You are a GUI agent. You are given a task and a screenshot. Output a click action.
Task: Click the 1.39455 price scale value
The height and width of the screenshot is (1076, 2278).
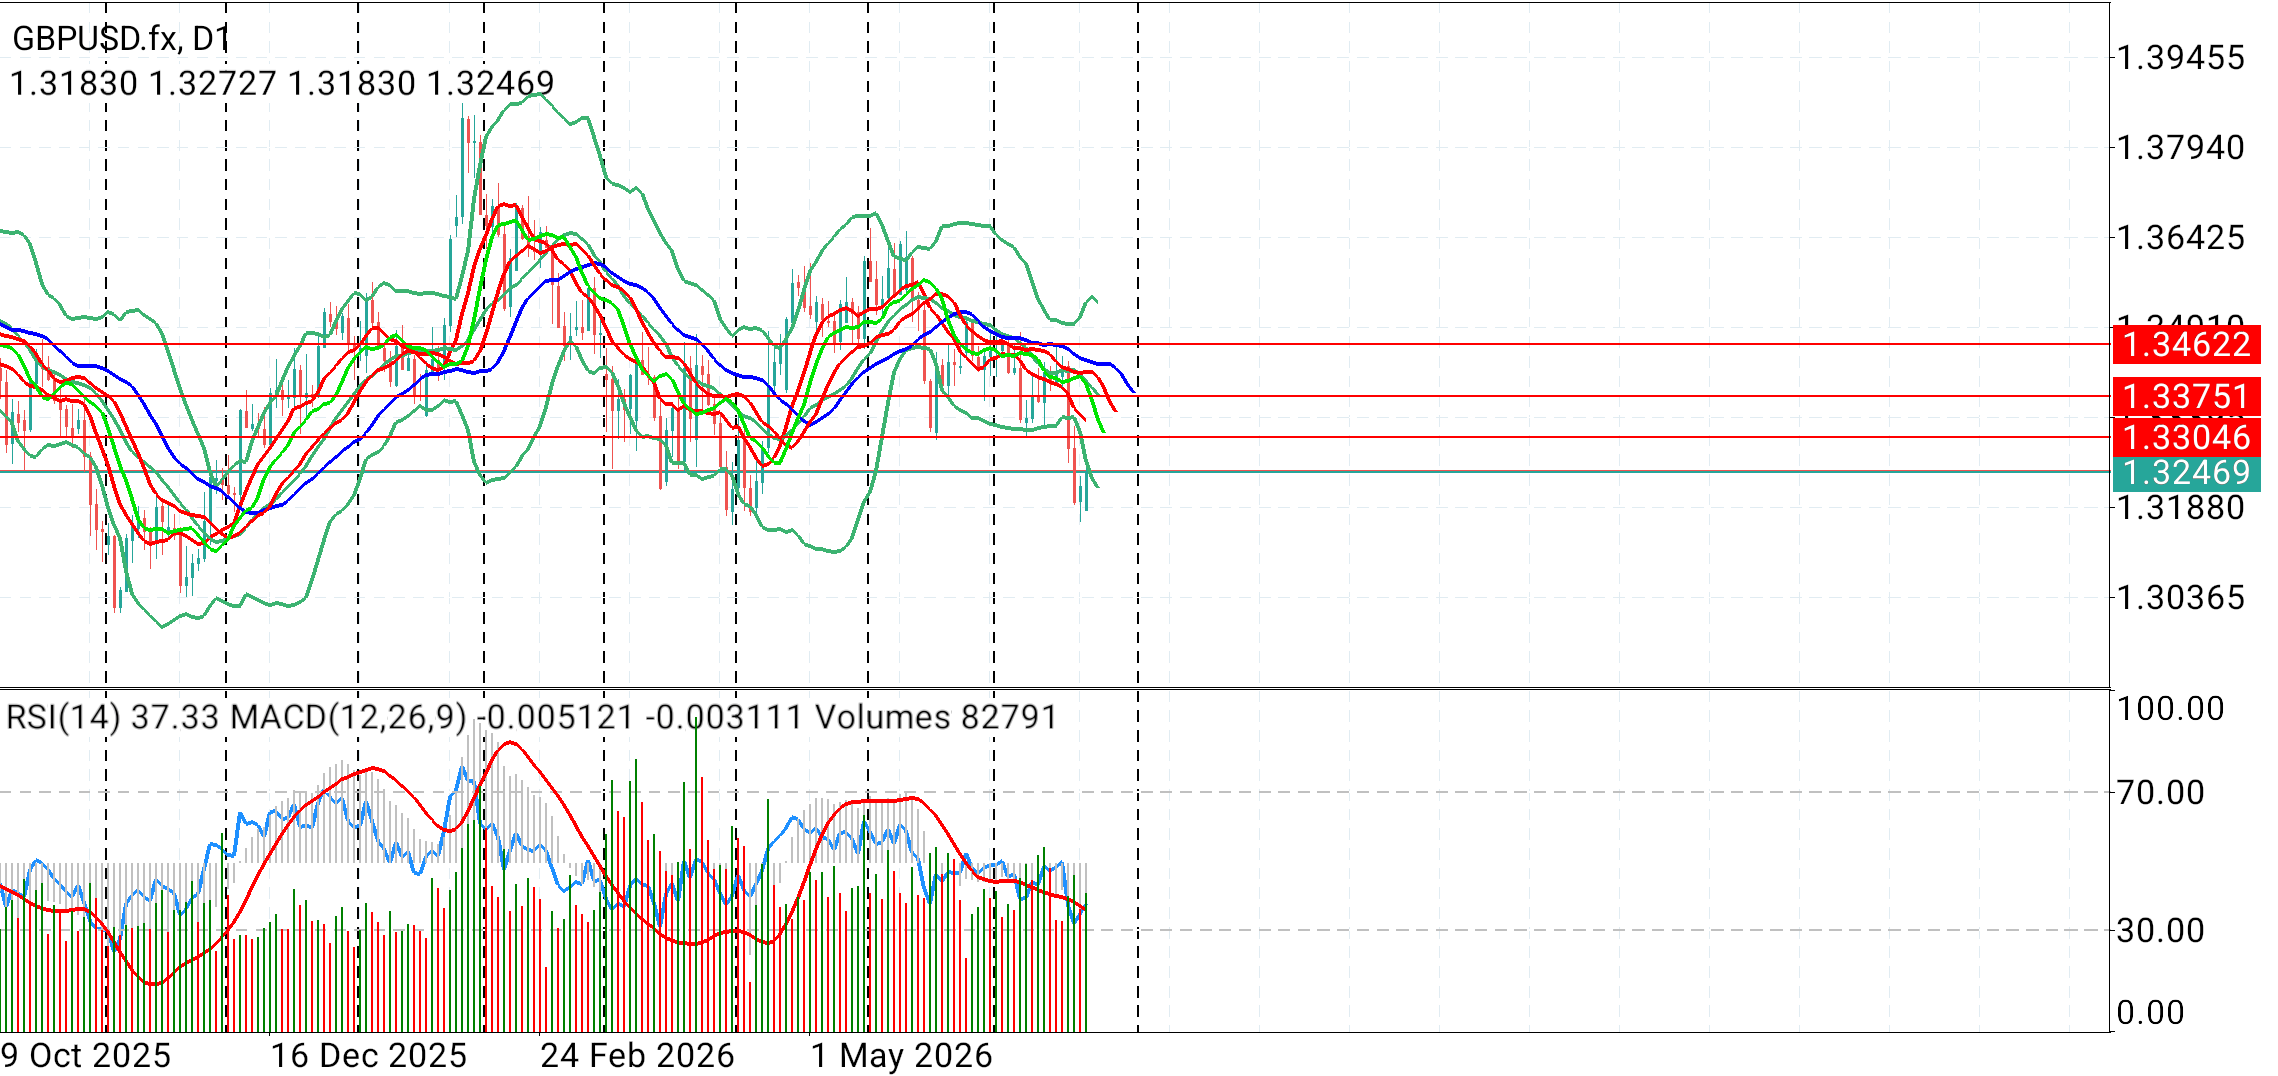click(x=2181, y=58)
